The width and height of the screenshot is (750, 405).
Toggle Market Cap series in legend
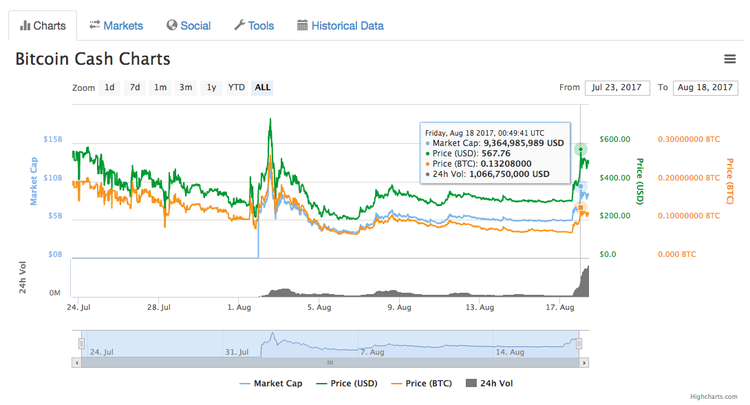[x=271, y=383]
